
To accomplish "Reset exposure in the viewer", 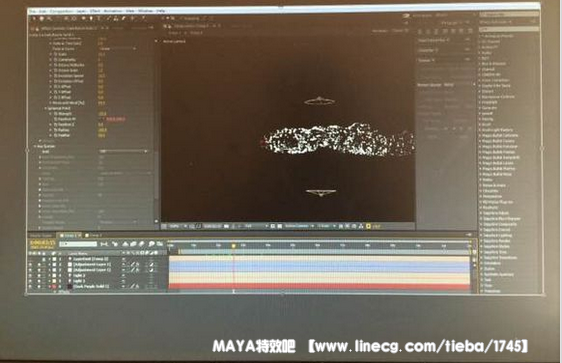I will 368,226.
